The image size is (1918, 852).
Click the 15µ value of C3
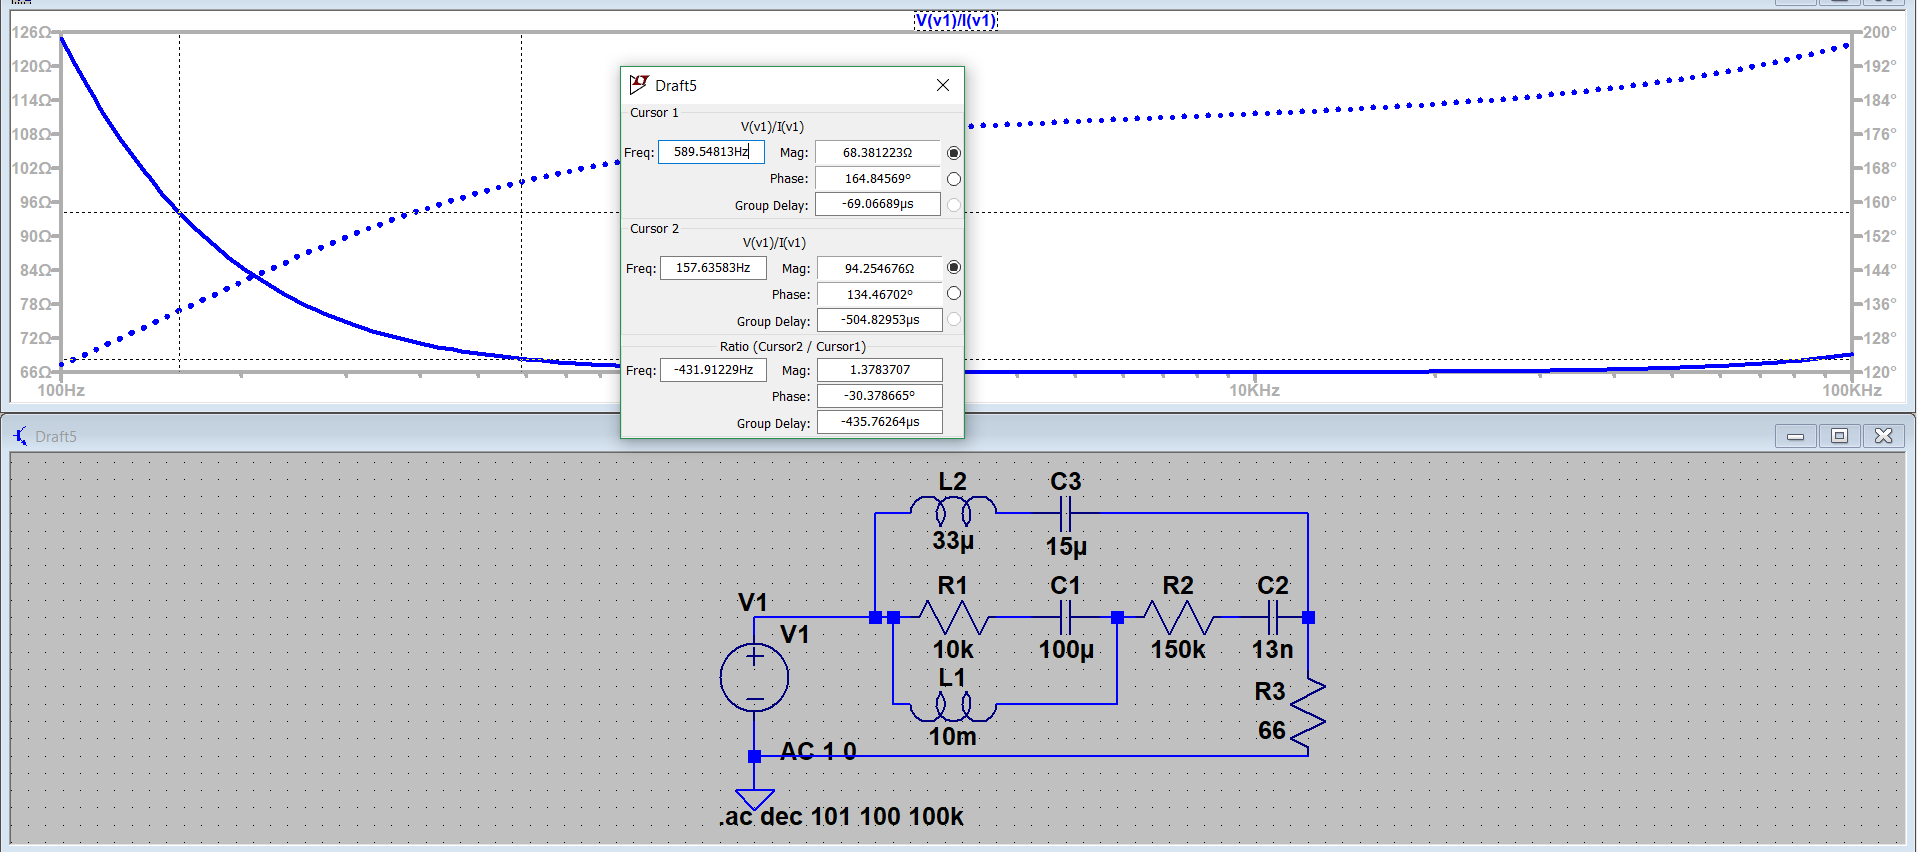pos(1066,547)
